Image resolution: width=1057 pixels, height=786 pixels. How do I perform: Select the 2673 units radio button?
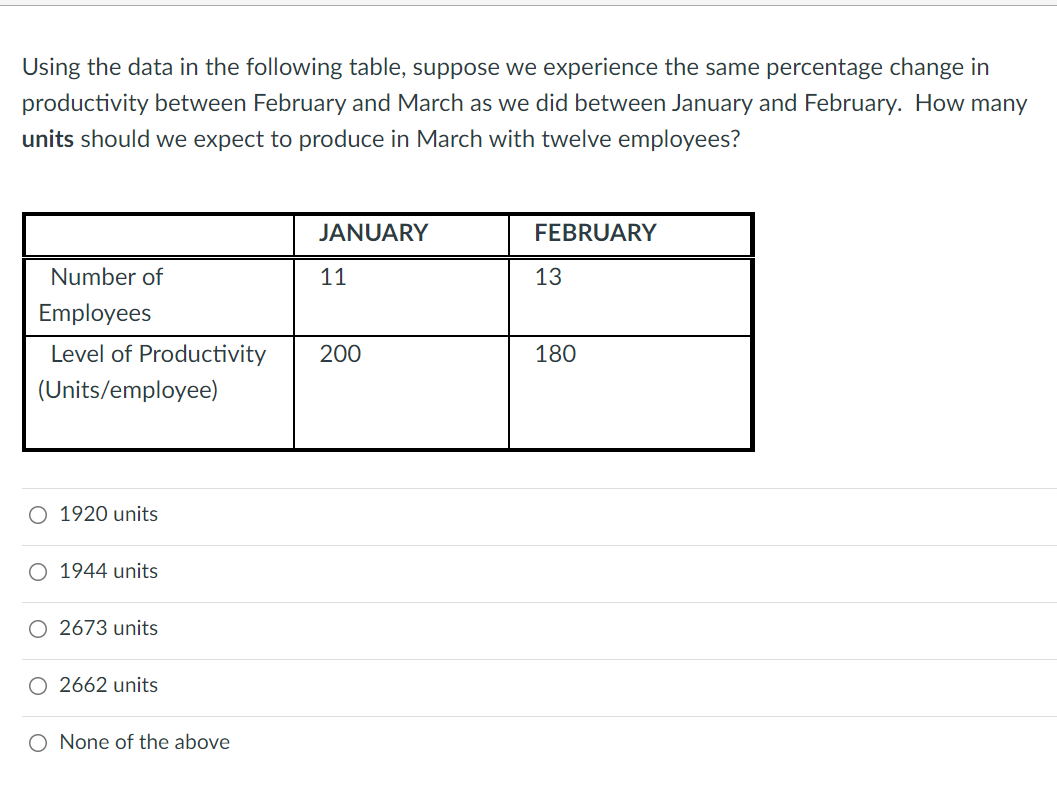(x=37, y=628)
